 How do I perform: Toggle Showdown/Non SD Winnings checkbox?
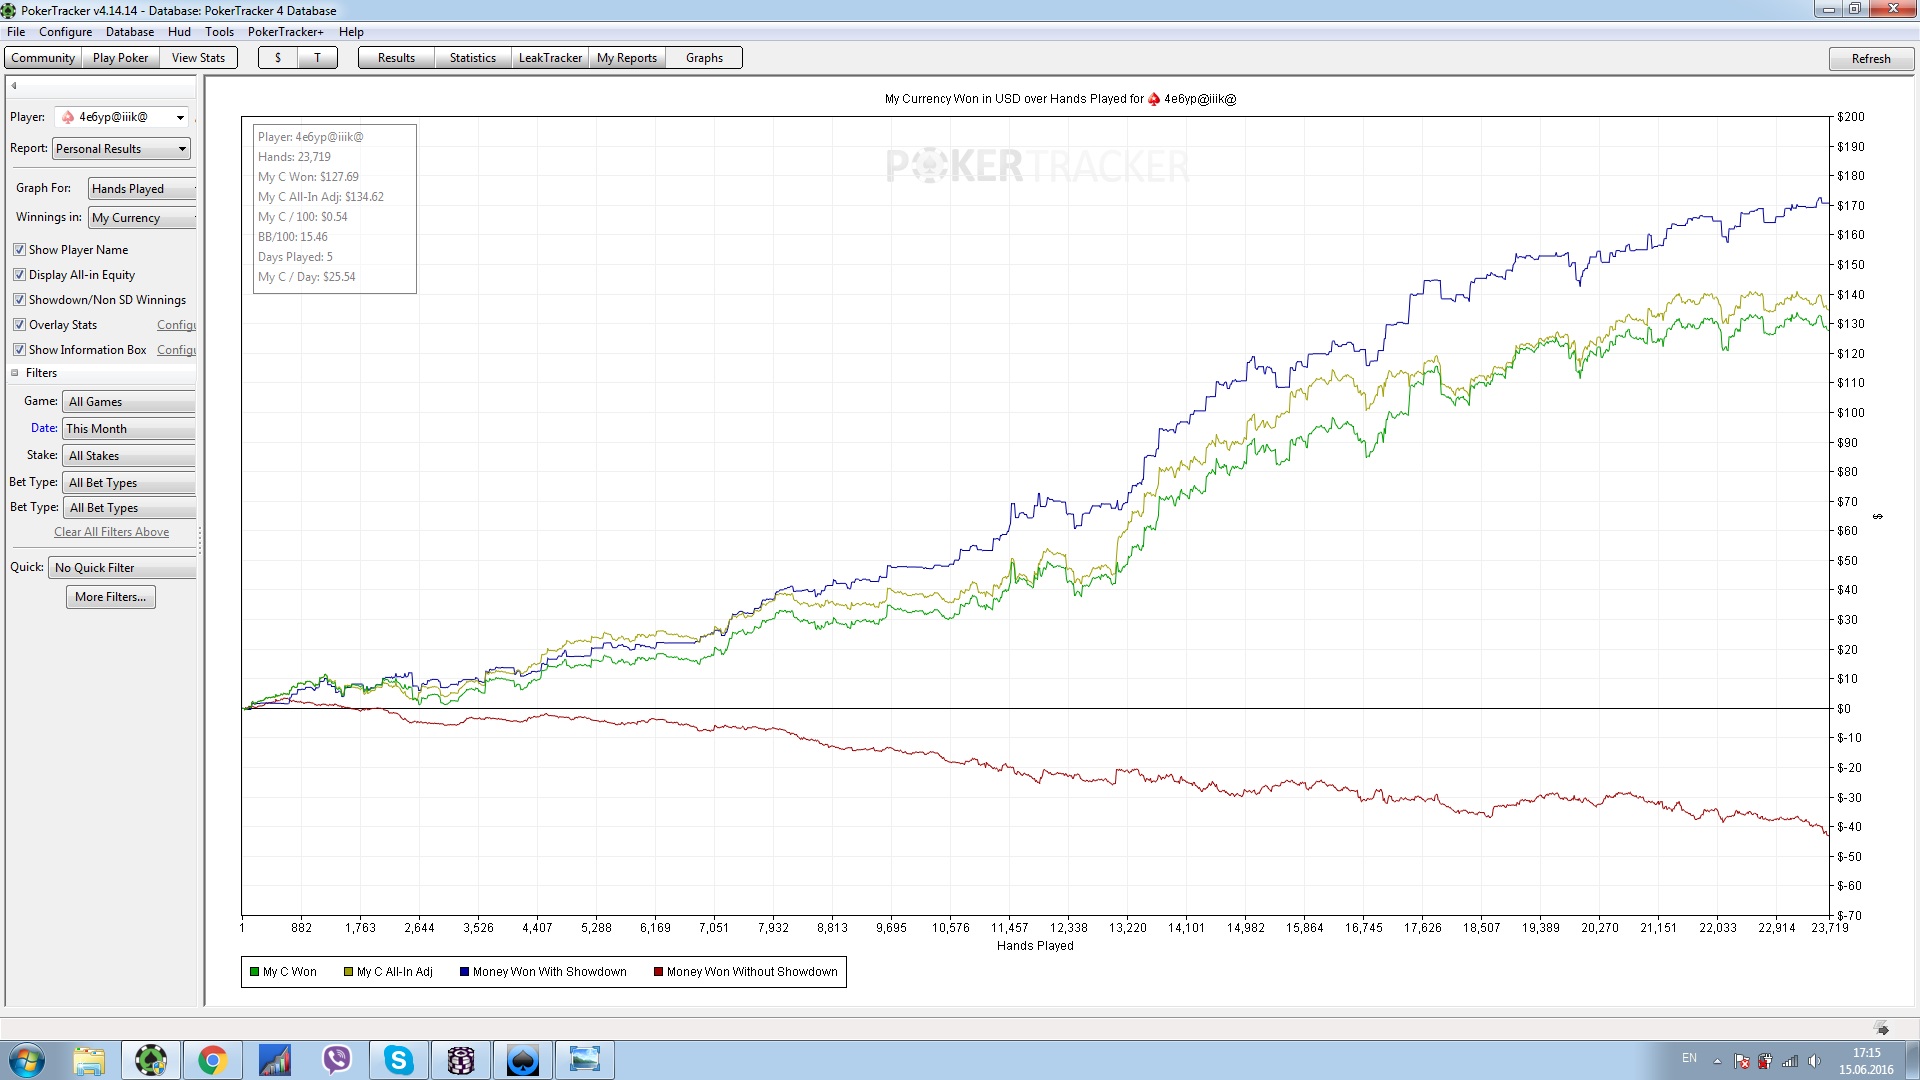click(19, 300)
